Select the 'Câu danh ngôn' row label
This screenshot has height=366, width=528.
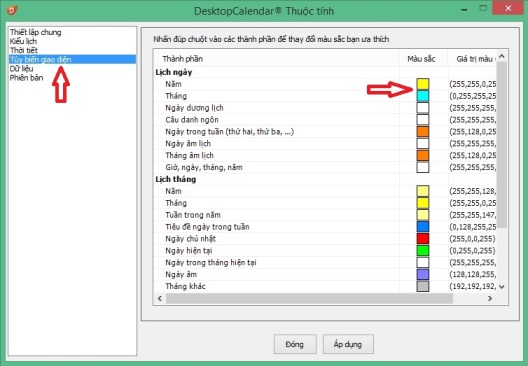click(192, 120)
